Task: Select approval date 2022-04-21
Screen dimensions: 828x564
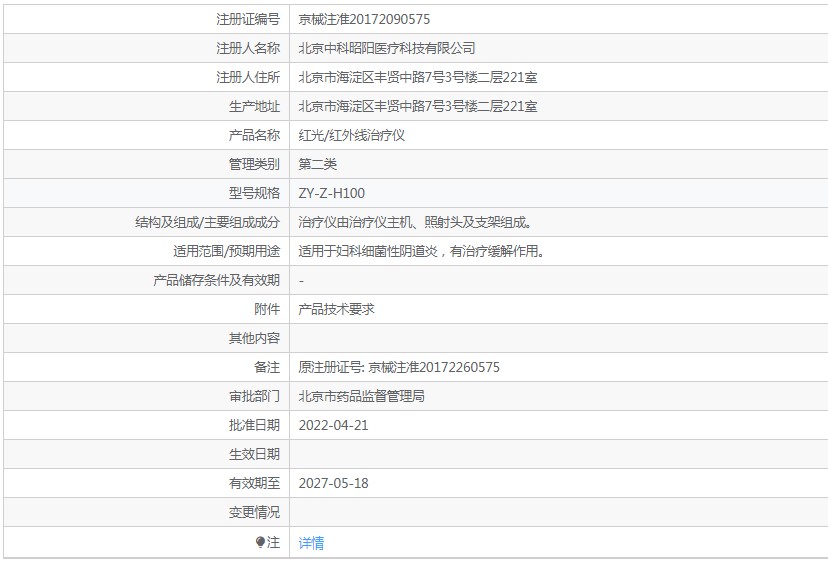Action: tap(333, 426)
